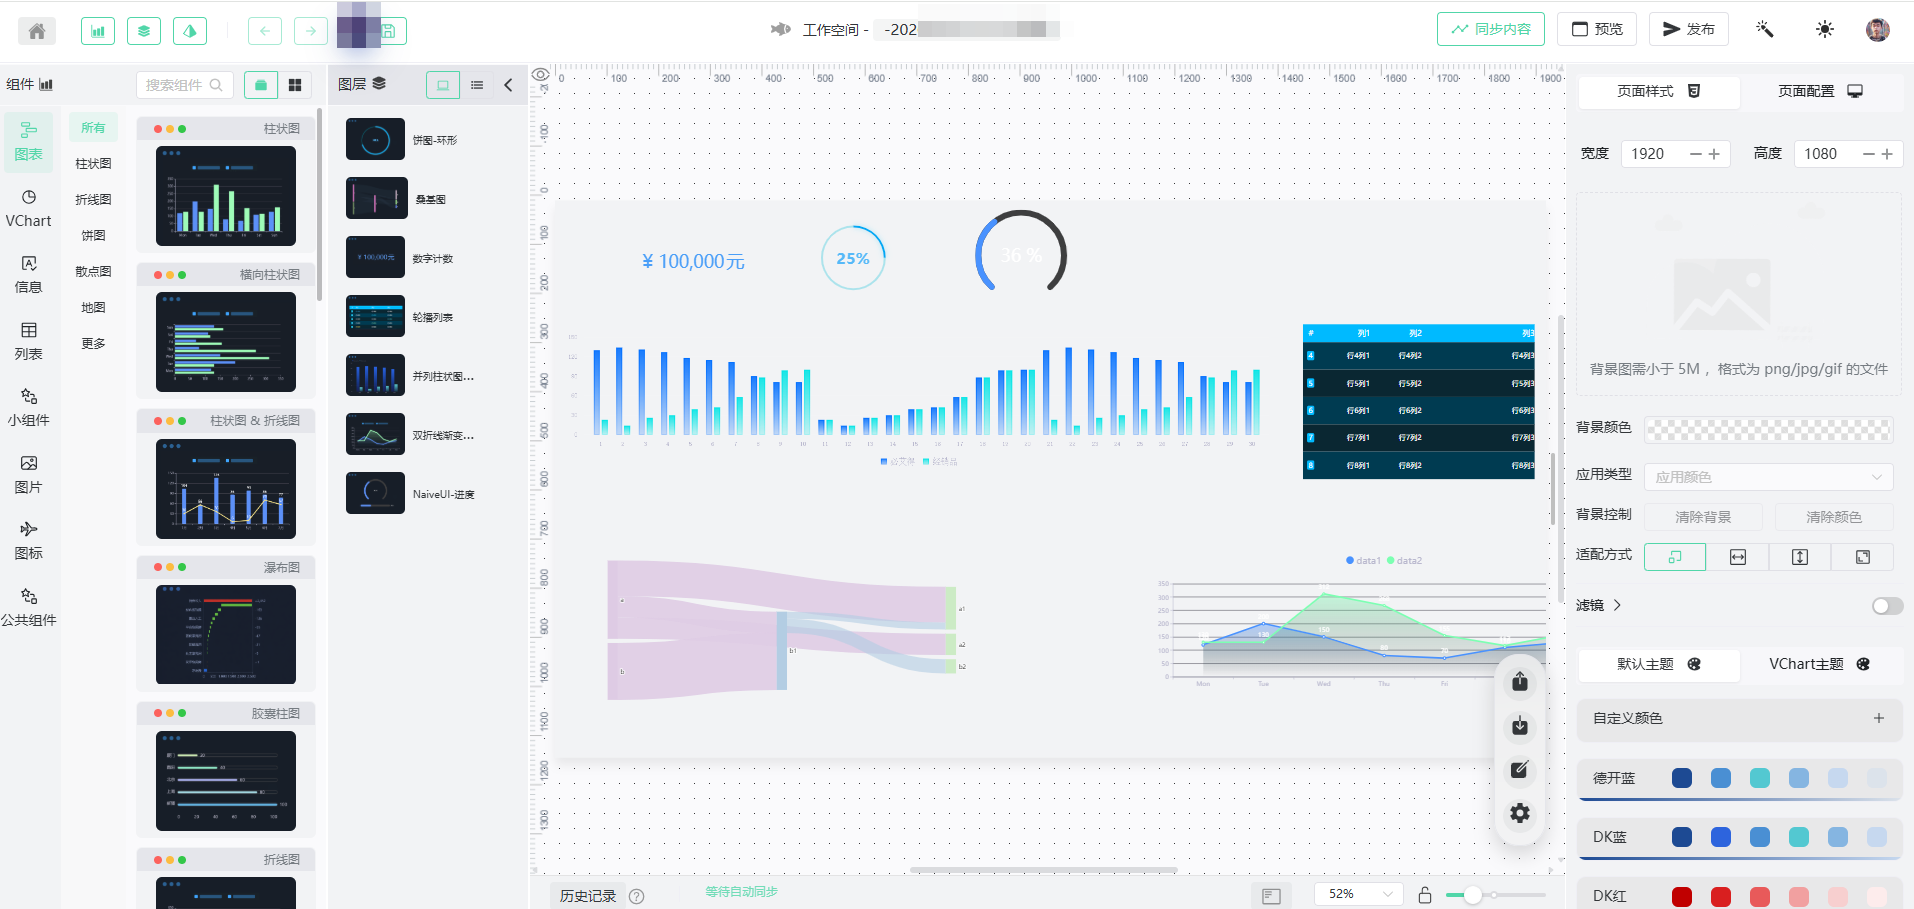This screenshot has width=1914, height=909.
Task: Click the gear settings floating button
Action: point(1520,813)
